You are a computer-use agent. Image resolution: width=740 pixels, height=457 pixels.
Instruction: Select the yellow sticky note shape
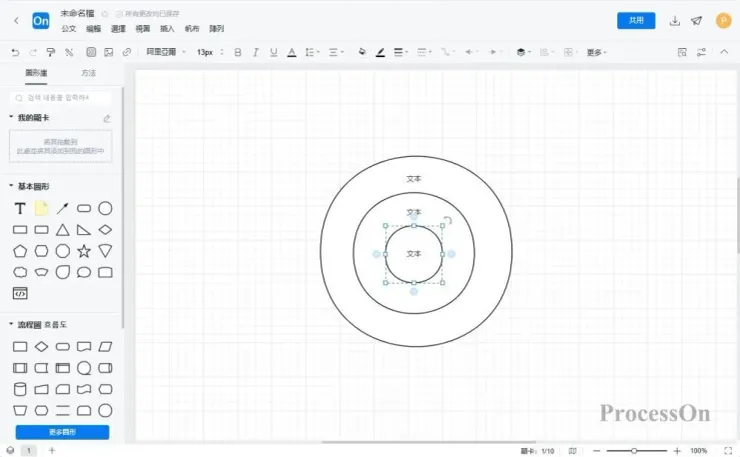[41, 208]
